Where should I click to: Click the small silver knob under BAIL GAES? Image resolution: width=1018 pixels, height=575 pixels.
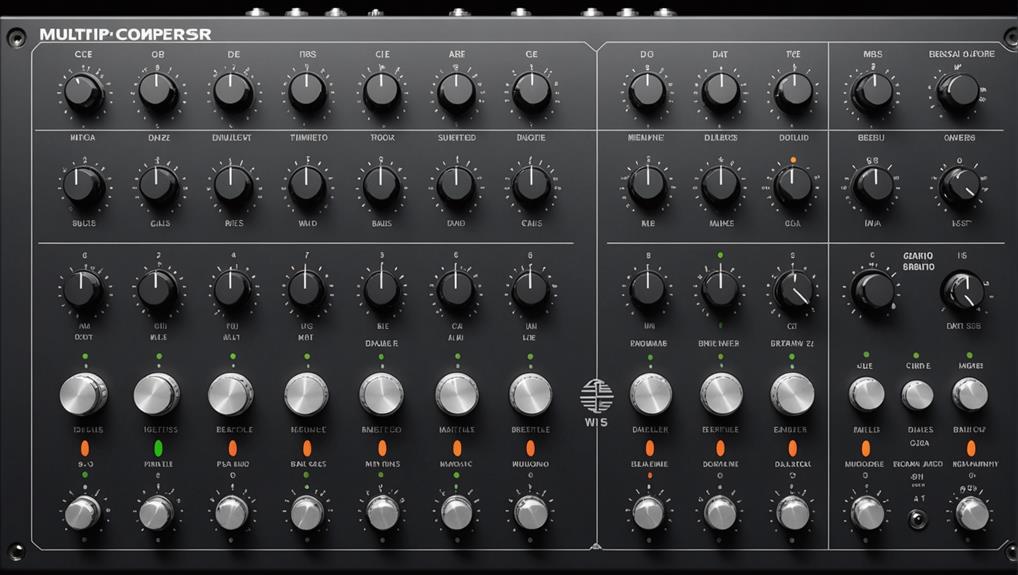tap(307, 513)
